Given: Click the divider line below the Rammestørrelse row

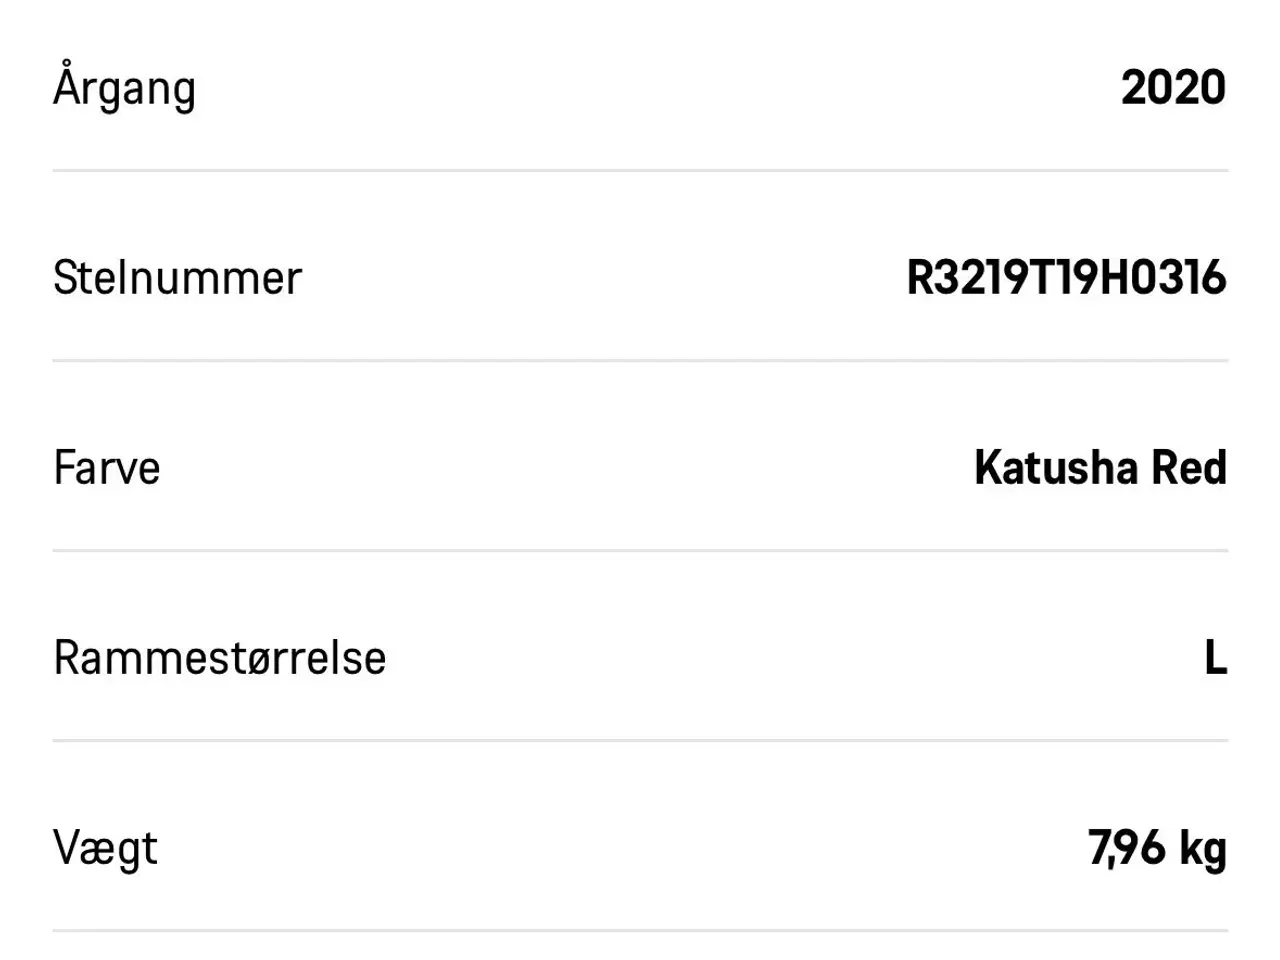Looking at the screenshot, I should (640, 741).
